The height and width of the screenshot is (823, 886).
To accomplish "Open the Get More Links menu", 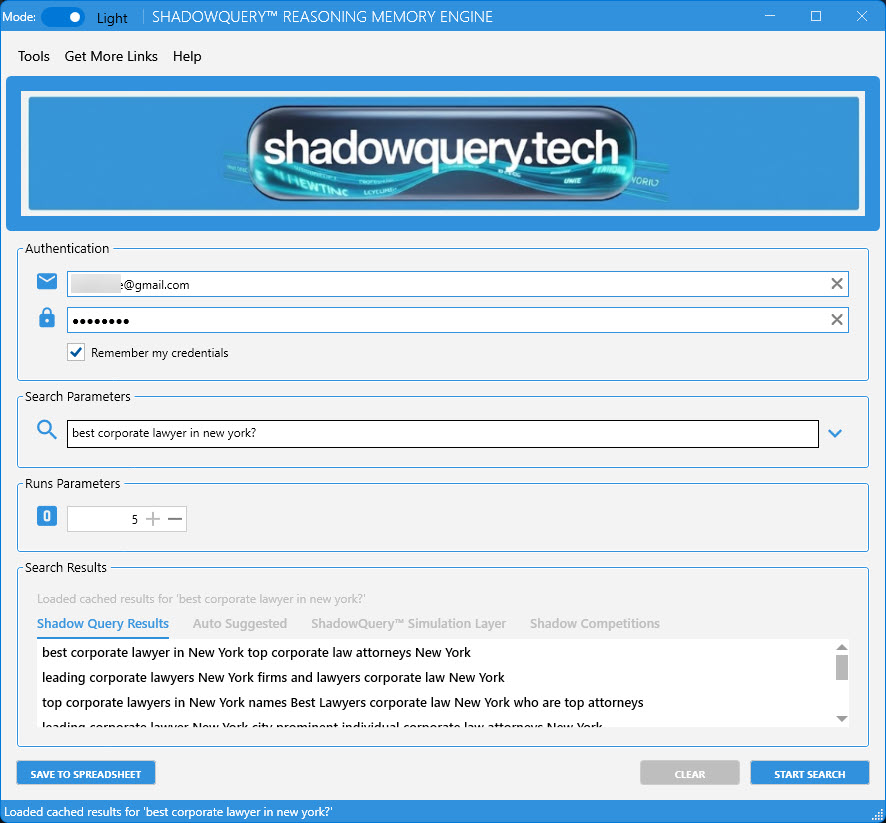I will coord(111,56).
